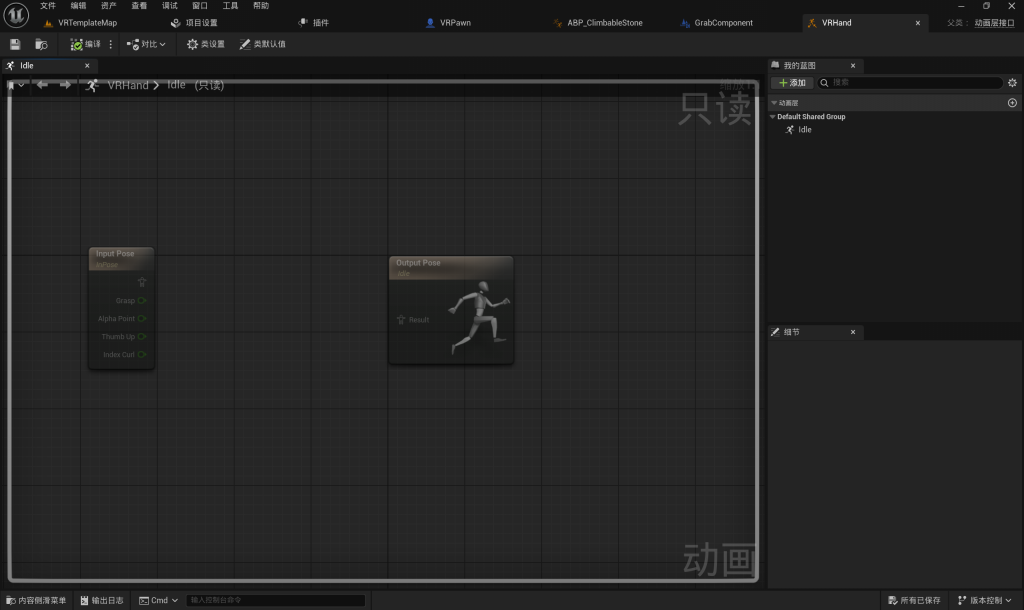Collapse the Default Shared Group tree
Image resolution: width=1024 pixels, height=610 pixels.
773,117
